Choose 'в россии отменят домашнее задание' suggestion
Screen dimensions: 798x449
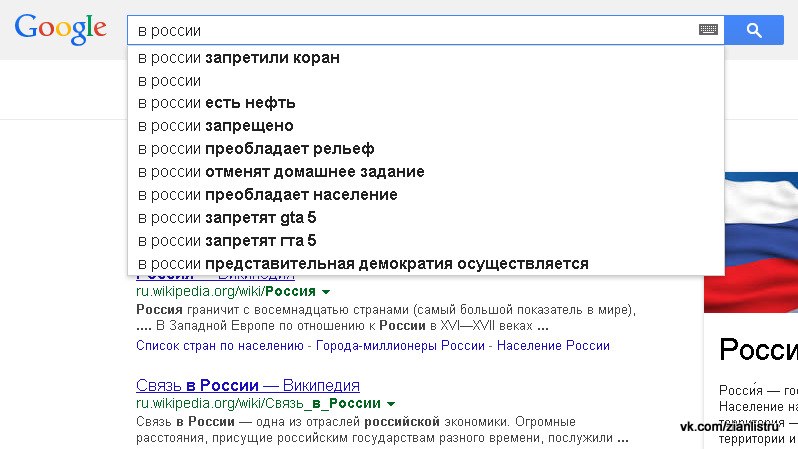pos(280,172)
